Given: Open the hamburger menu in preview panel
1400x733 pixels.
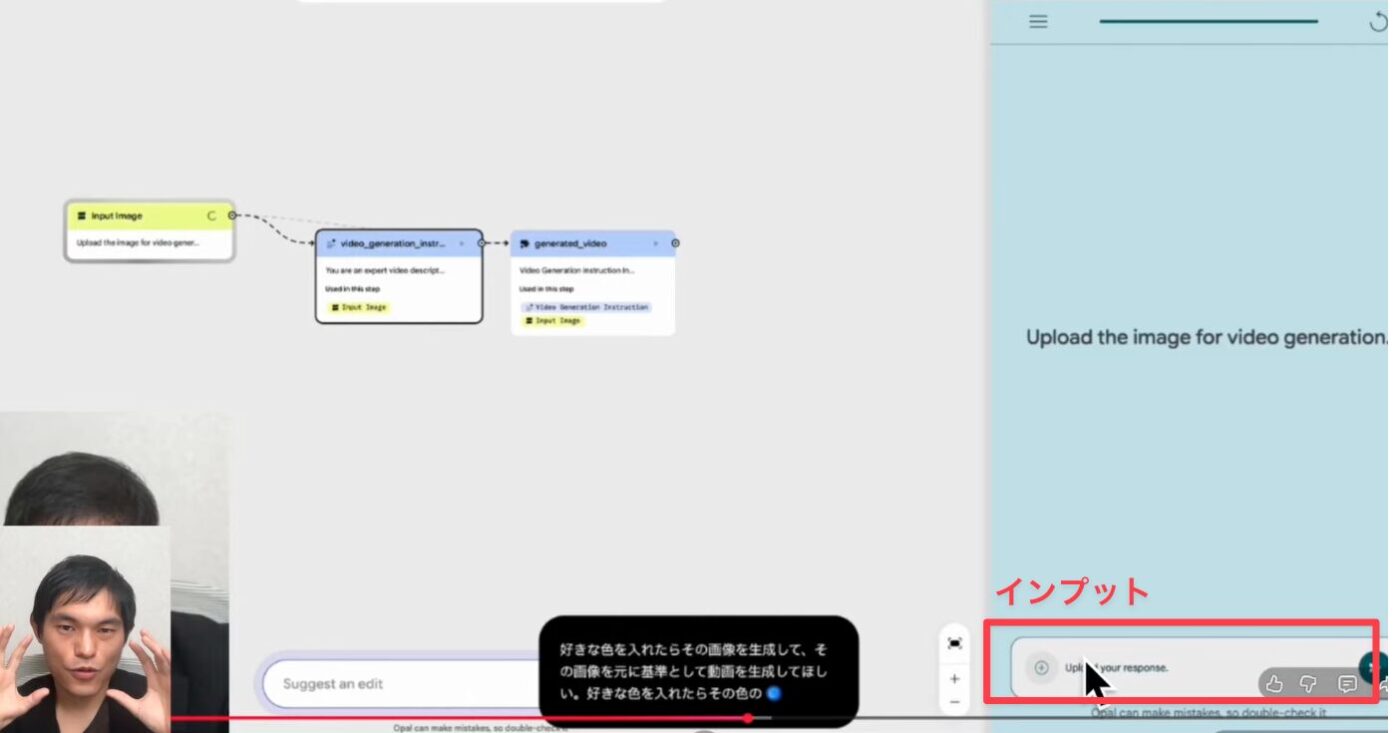Looking at the screenshot, I should 1038,21.
